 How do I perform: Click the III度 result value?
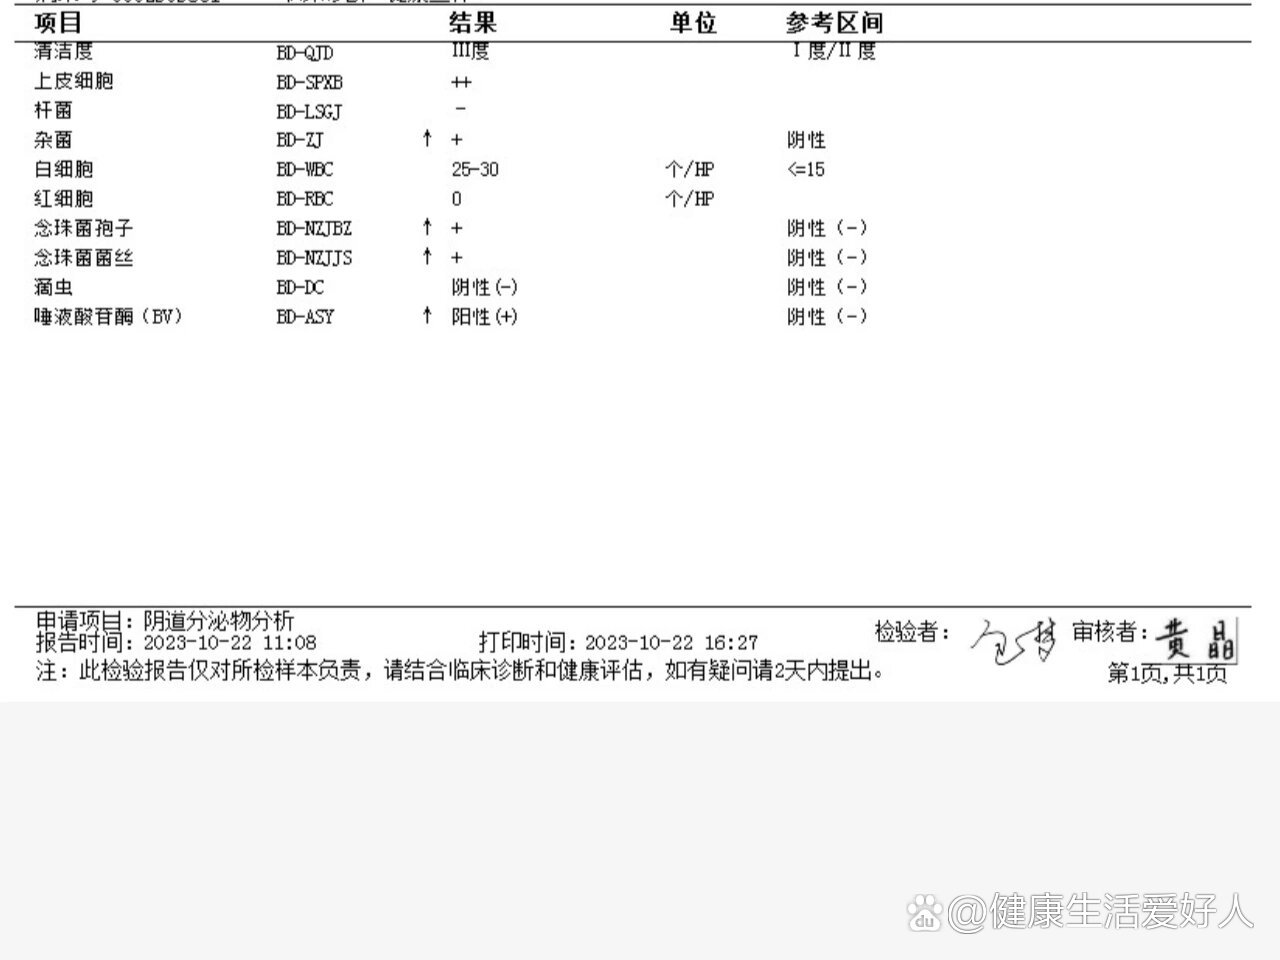470,51
